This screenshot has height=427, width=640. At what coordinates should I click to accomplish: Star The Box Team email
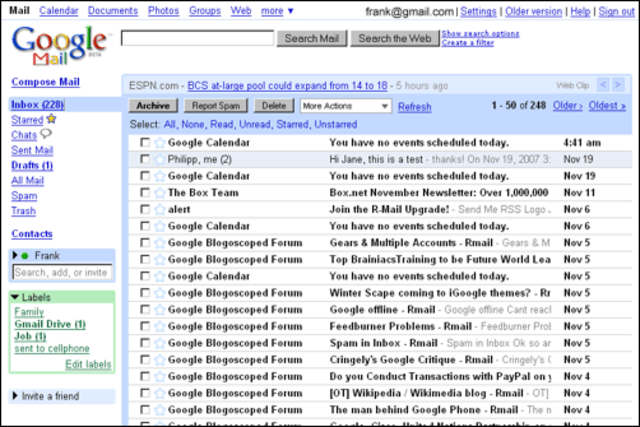(160, 193)
